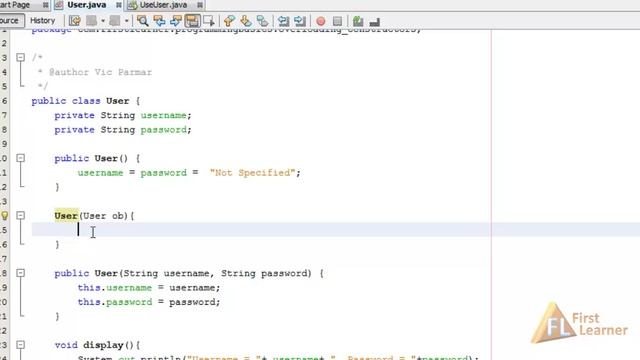The width and height of the screenshot is (640, 360).
Task: Select the User.java tab
Action: [x=87, y=5]
